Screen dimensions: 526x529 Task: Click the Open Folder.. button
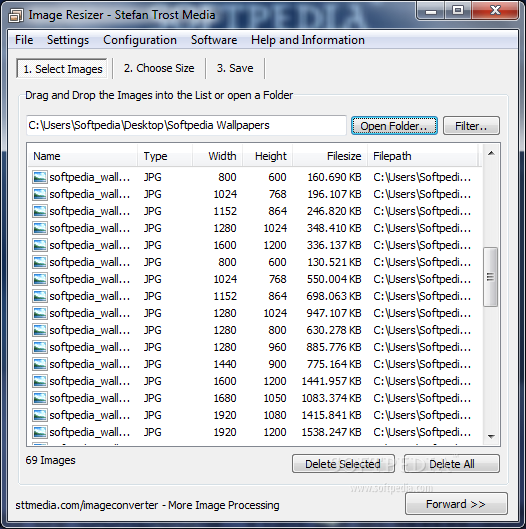click(x=394, y=126)
